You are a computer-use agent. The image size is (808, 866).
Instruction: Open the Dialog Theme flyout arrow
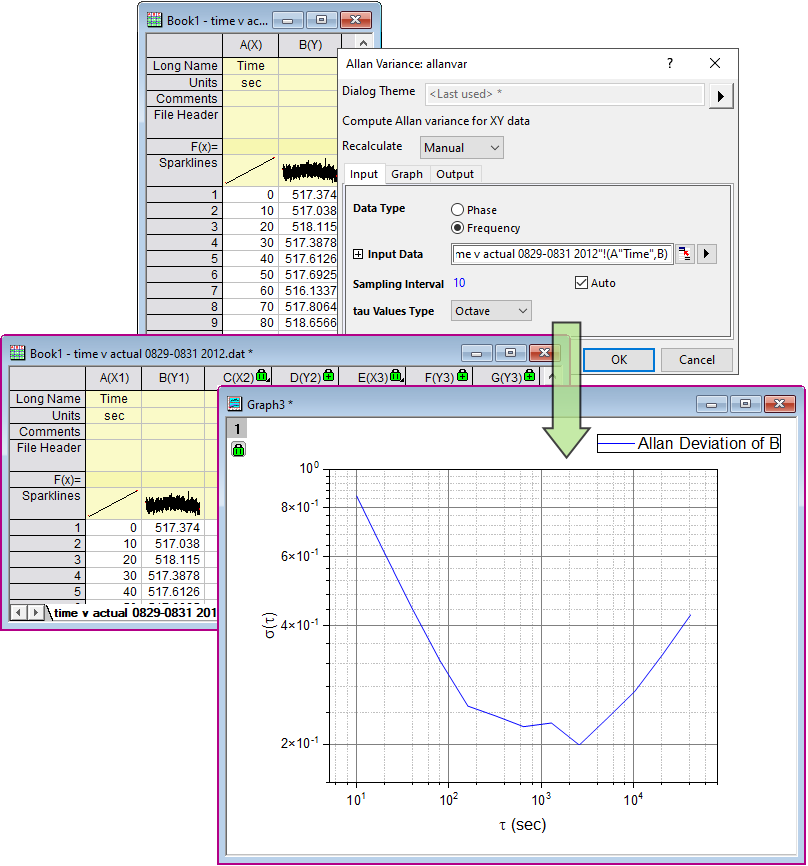tap(720, 96)
